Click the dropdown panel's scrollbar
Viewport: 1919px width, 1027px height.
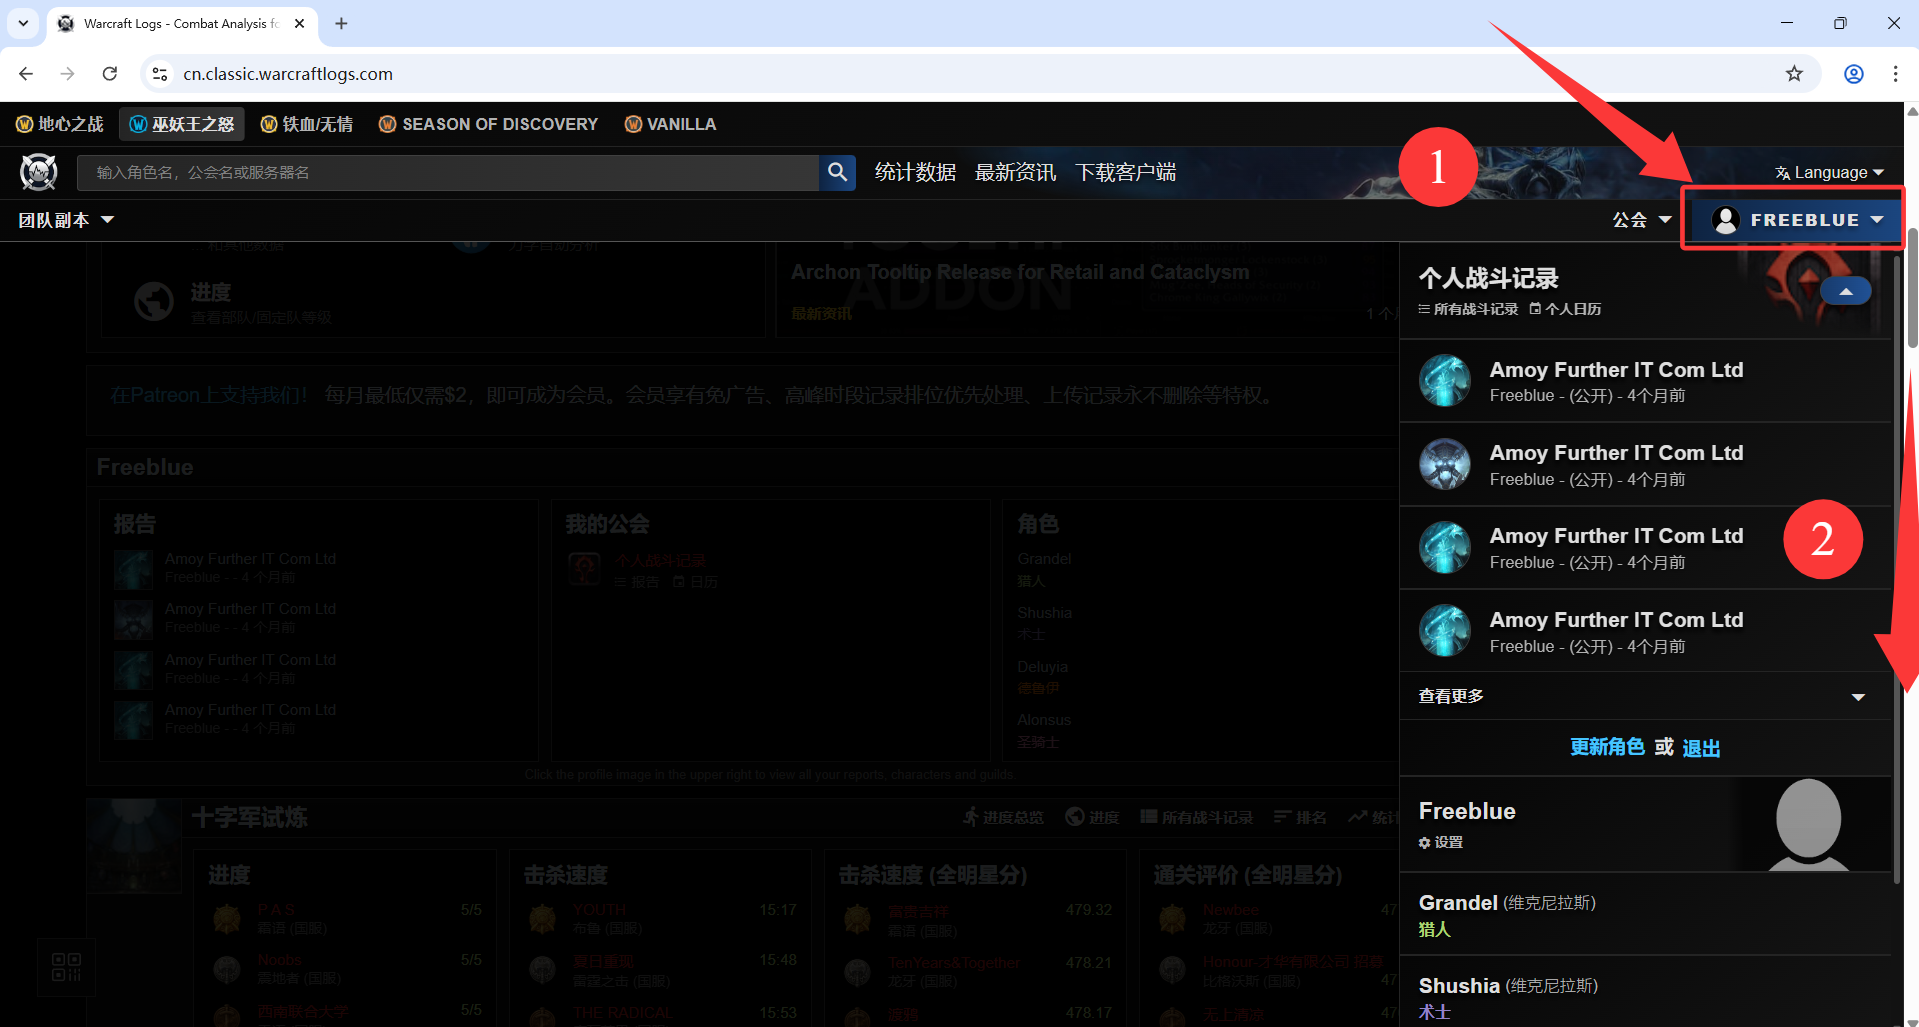click(x=1897, y=570)
